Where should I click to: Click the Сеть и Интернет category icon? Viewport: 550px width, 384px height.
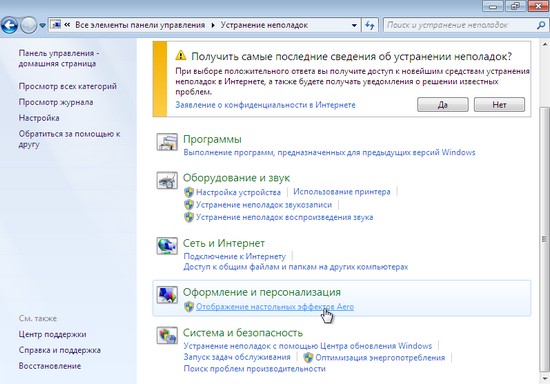coord(167,245)
